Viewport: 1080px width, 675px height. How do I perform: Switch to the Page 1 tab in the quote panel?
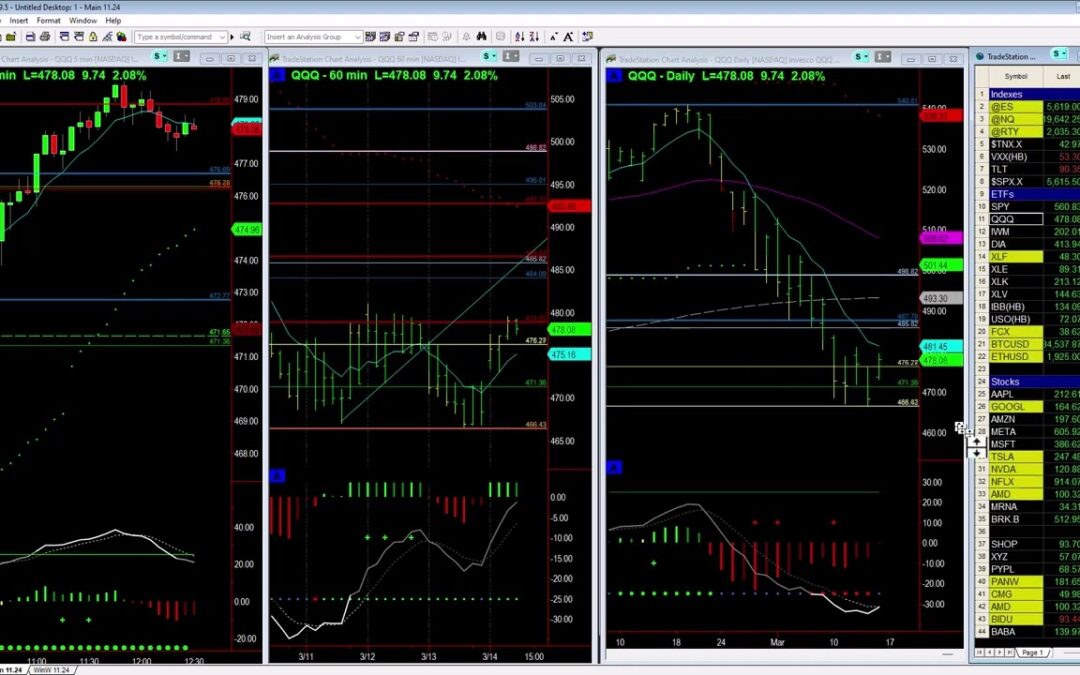click(1035, 652)
